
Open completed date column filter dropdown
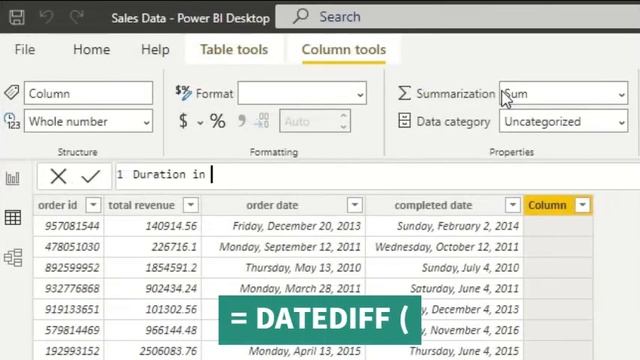(x=513, y=204)
